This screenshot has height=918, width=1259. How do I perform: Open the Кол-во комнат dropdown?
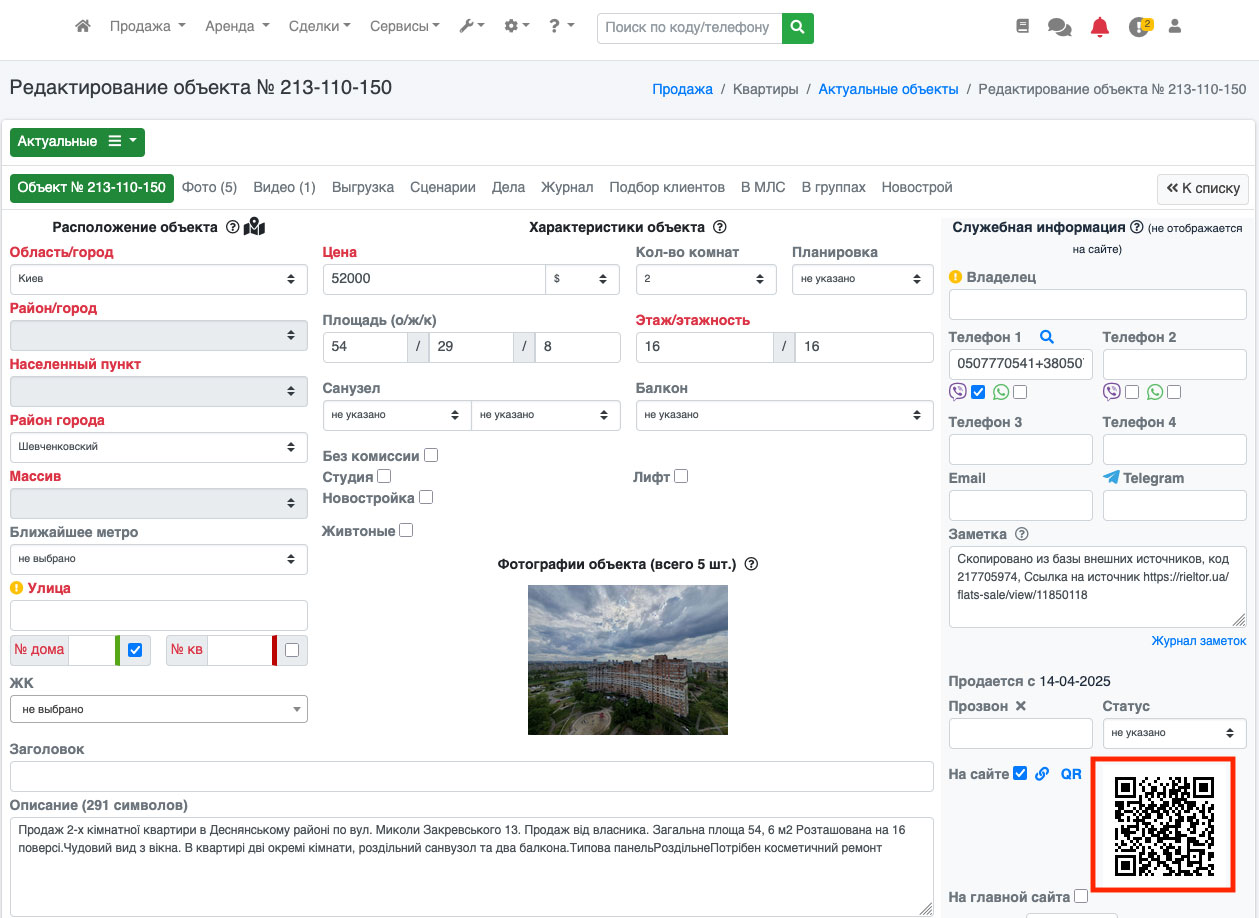point(706,279)
